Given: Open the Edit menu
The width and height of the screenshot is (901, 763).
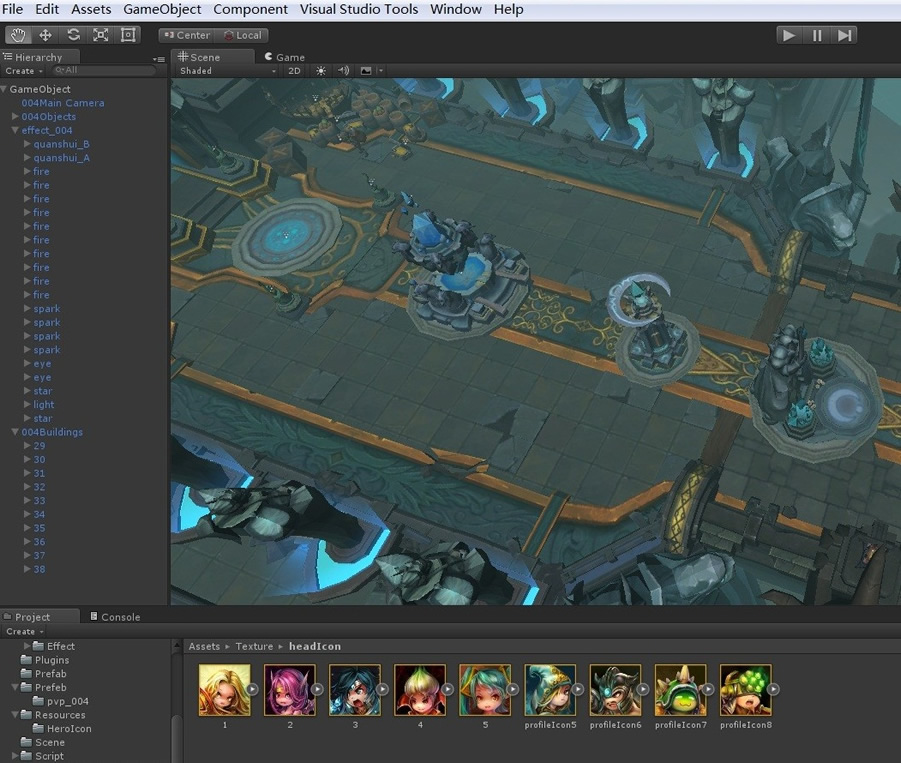Looking at the screenshot, I should click(x=47, y=9).
